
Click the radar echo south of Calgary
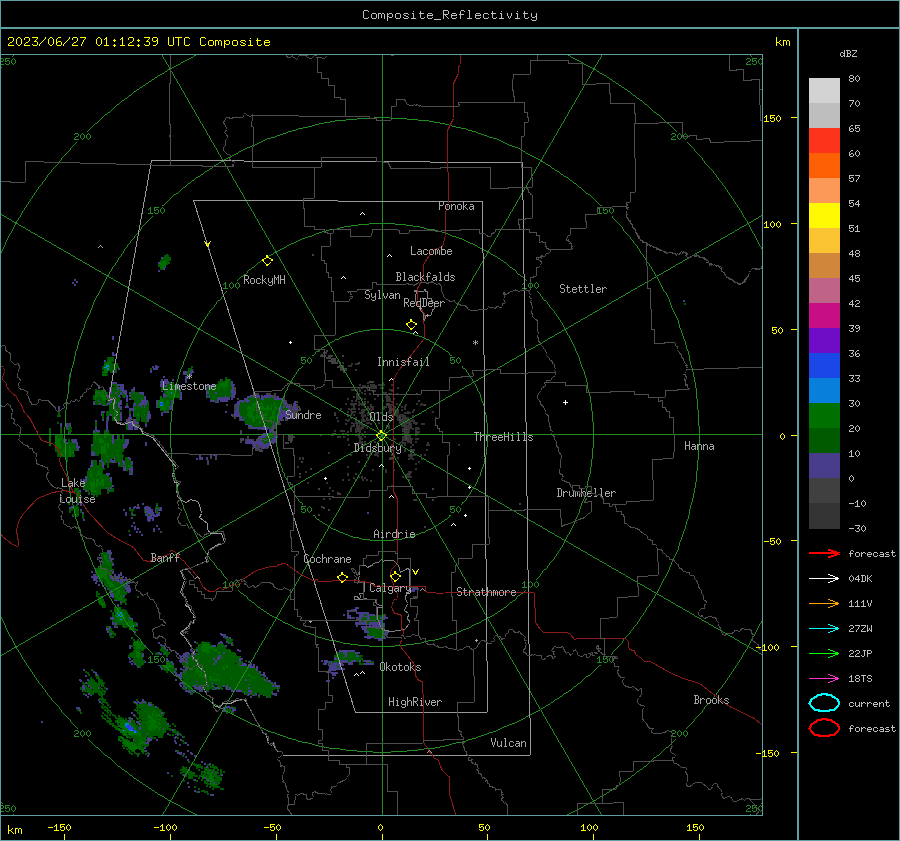pyautogui.click(x=372, y=626)
